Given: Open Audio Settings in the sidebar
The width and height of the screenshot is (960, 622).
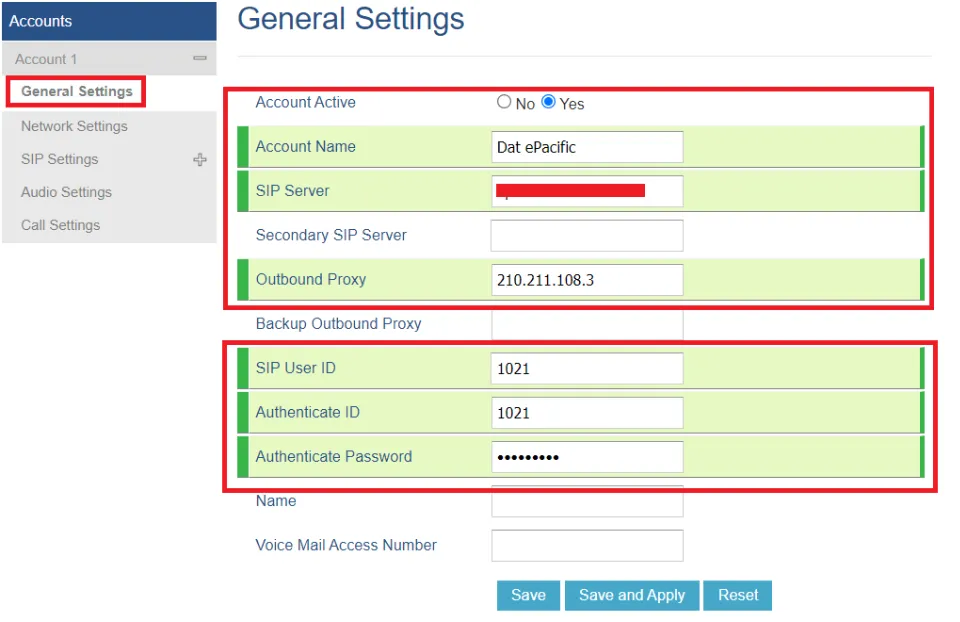Looking at the screenshot, I should click(66, 192).
